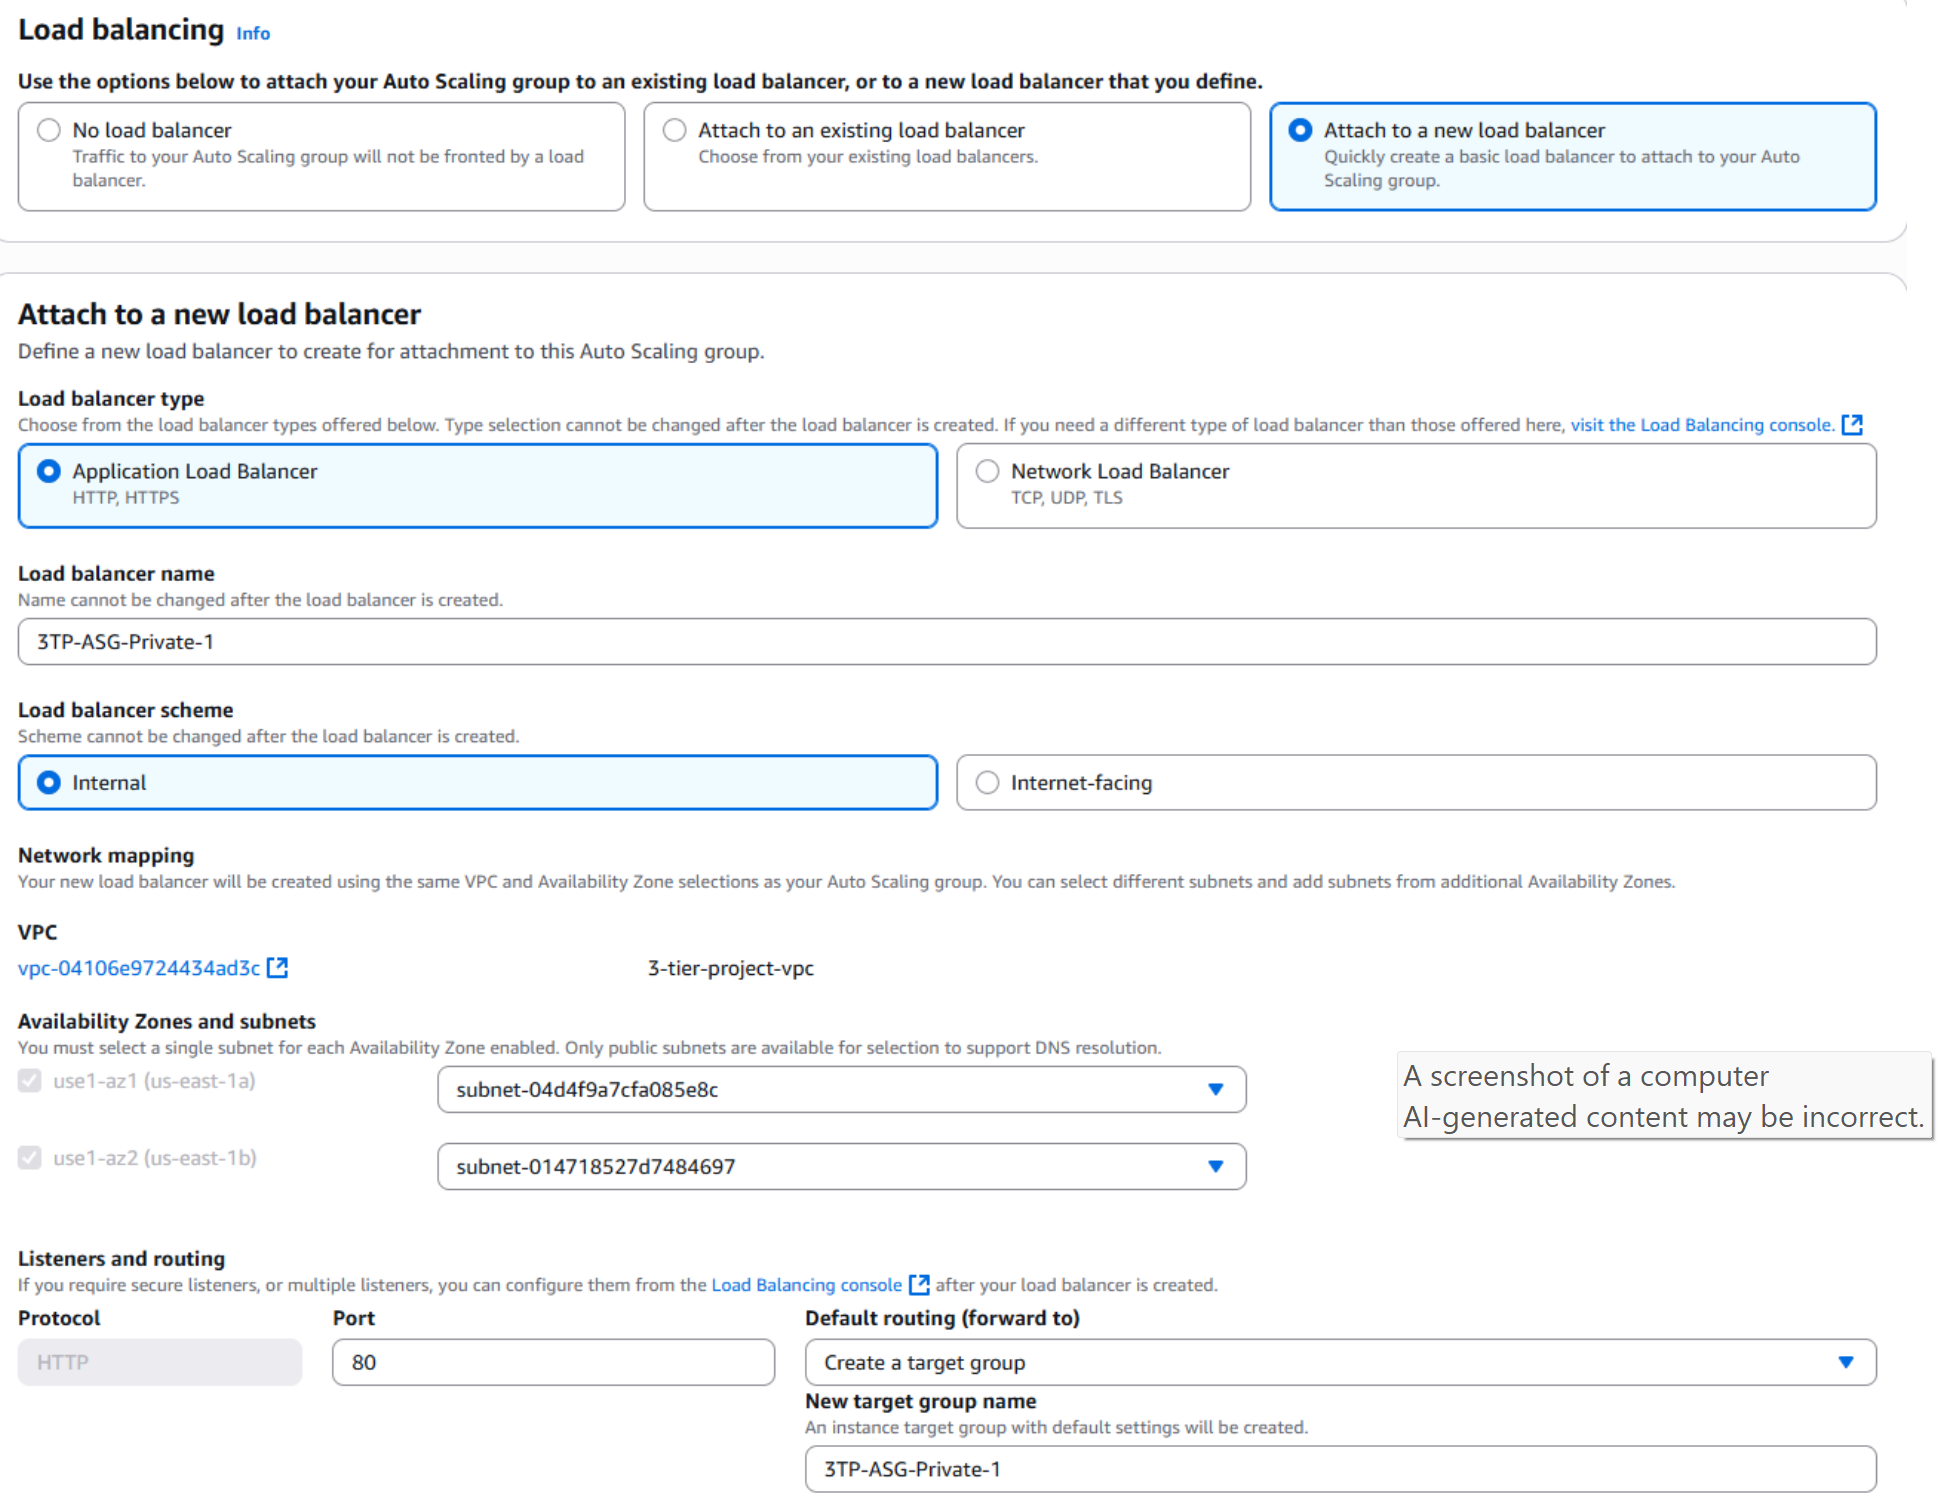The height and width of the screenshot is (1502, 1950).
Task: Toggle the use1-az2 availability zone checkbox
Action: click(x=29, y=1157)
